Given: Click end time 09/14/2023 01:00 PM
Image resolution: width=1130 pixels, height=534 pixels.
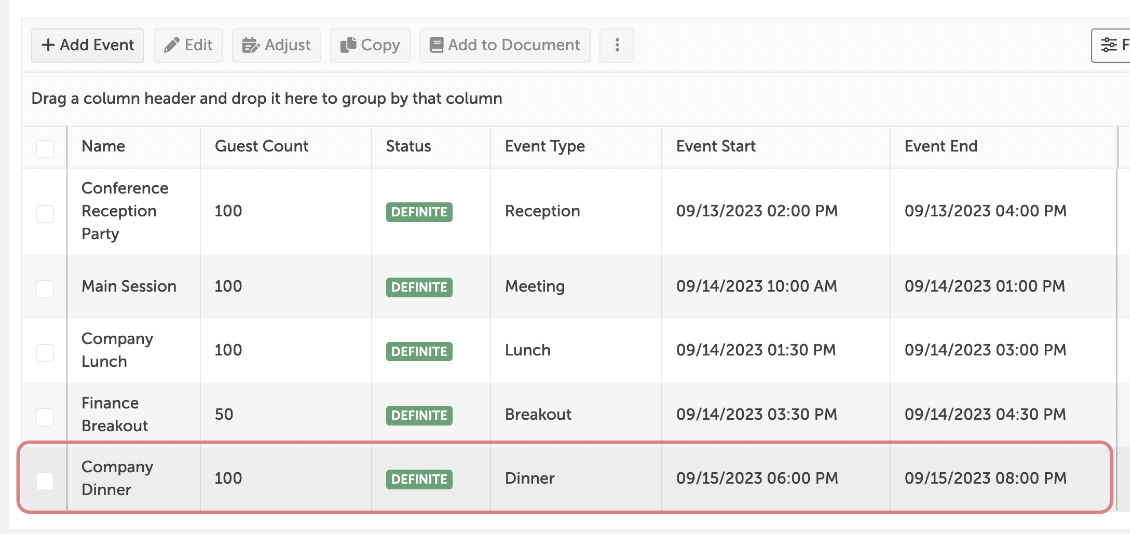Looking at the screenshot, I should (x=985, y=286).
